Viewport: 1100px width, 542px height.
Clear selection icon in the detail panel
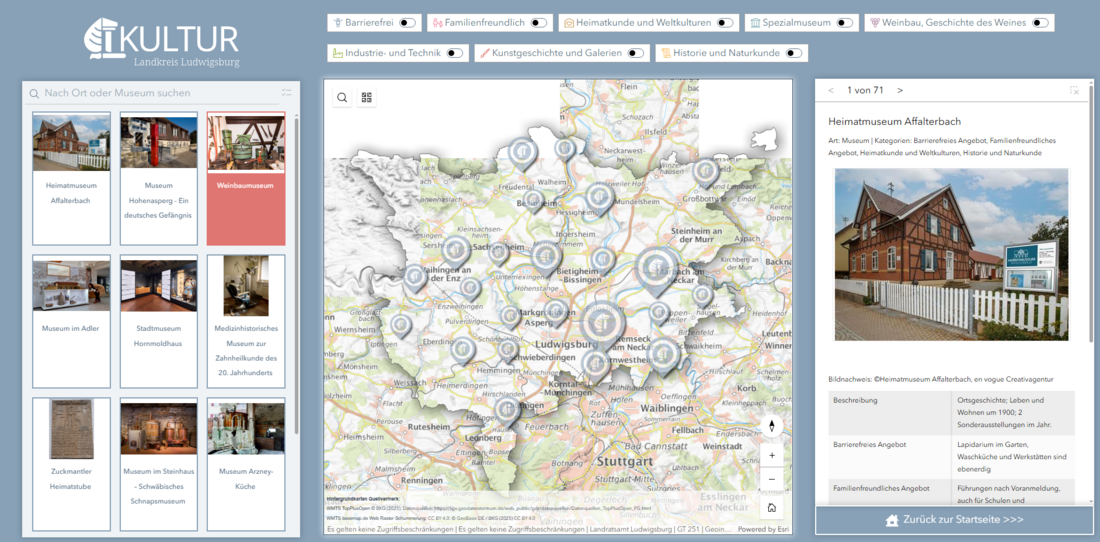[x=1074, y=91]
